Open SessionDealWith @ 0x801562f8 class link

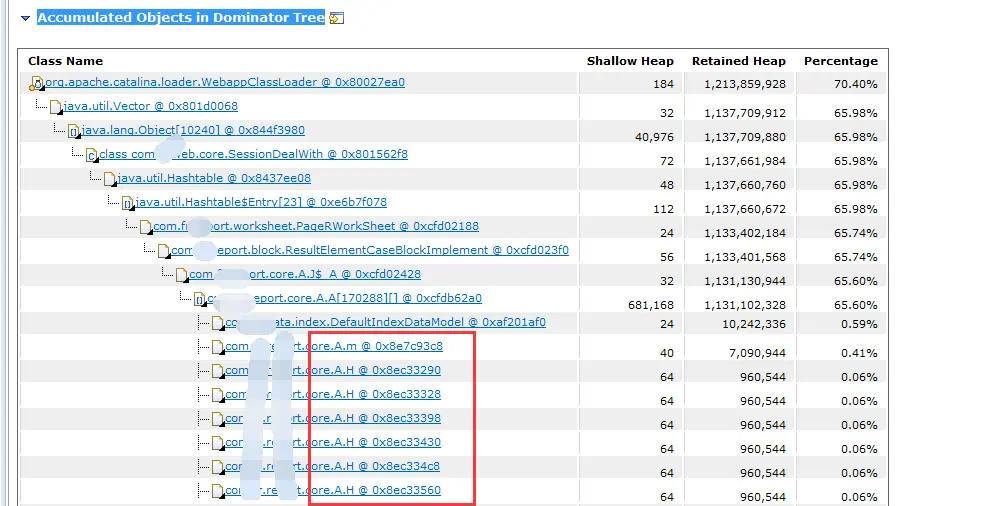pyautogui.click(x=253, y=154)
